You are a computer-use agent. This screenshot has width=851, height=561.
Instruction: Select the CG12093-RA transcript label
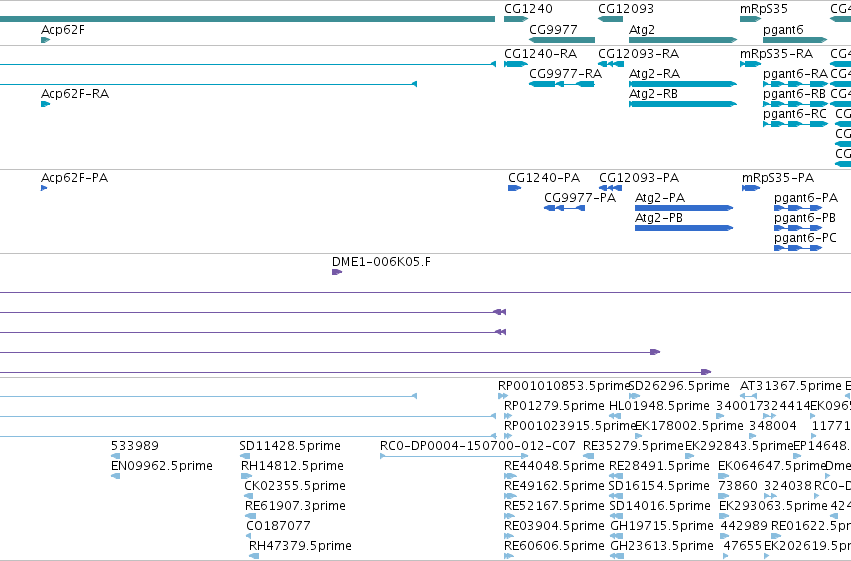tap(638, 54)
